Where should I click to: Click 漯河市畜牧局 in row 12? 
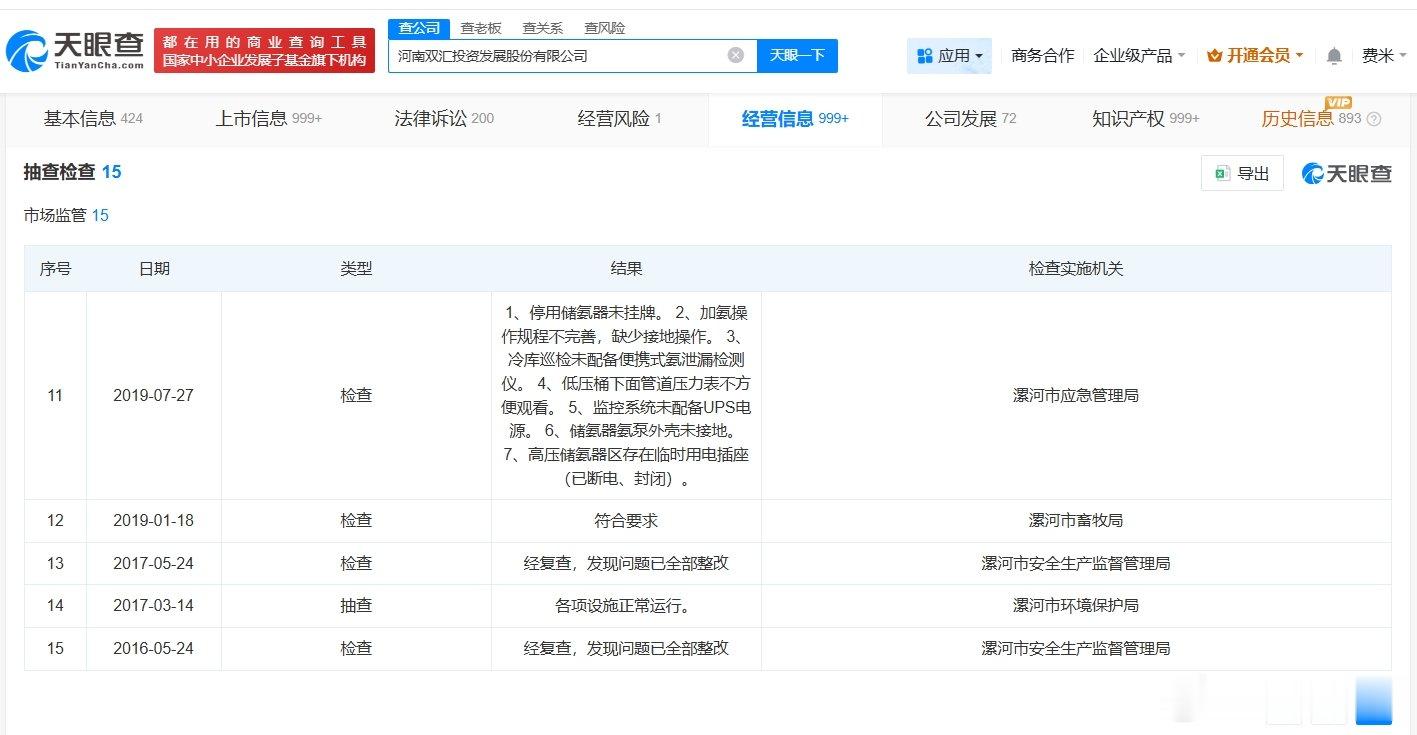[x=1076, y=521]
